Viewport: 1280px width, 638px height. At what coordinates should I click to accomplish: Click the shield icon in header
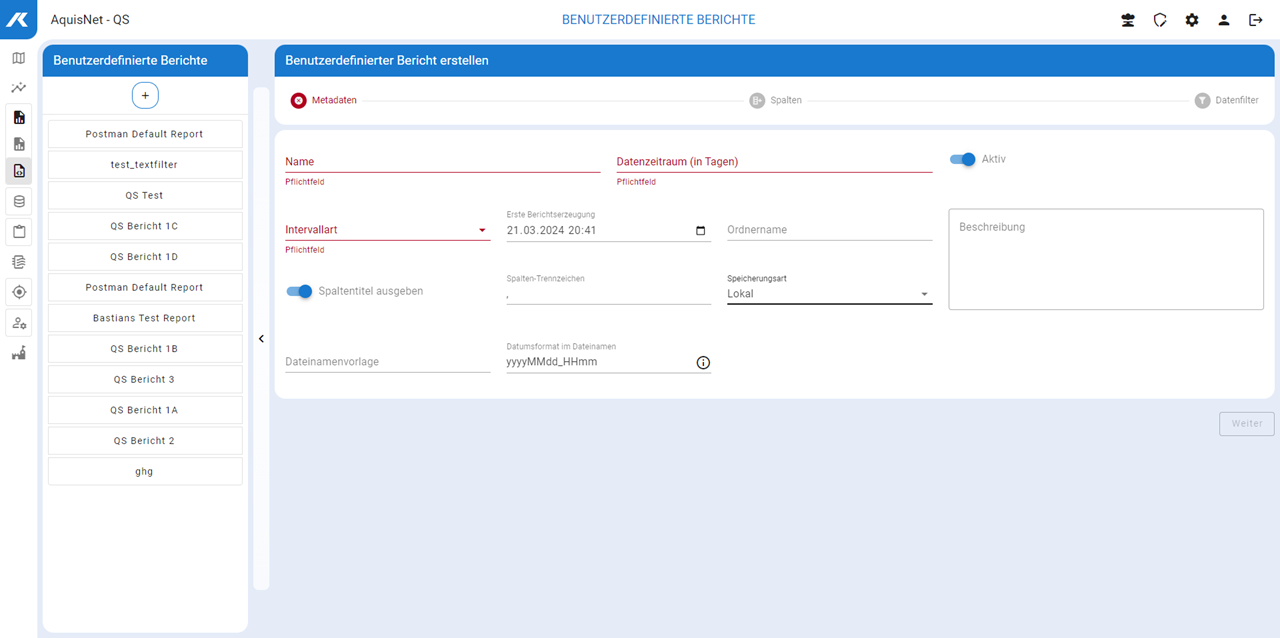pyautogui.click(x=1160, y=20)
